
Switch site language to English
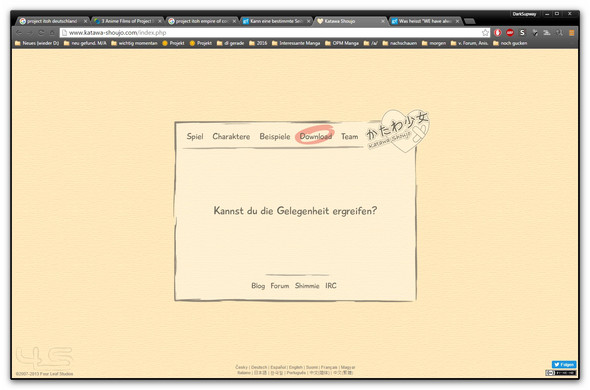295,367
